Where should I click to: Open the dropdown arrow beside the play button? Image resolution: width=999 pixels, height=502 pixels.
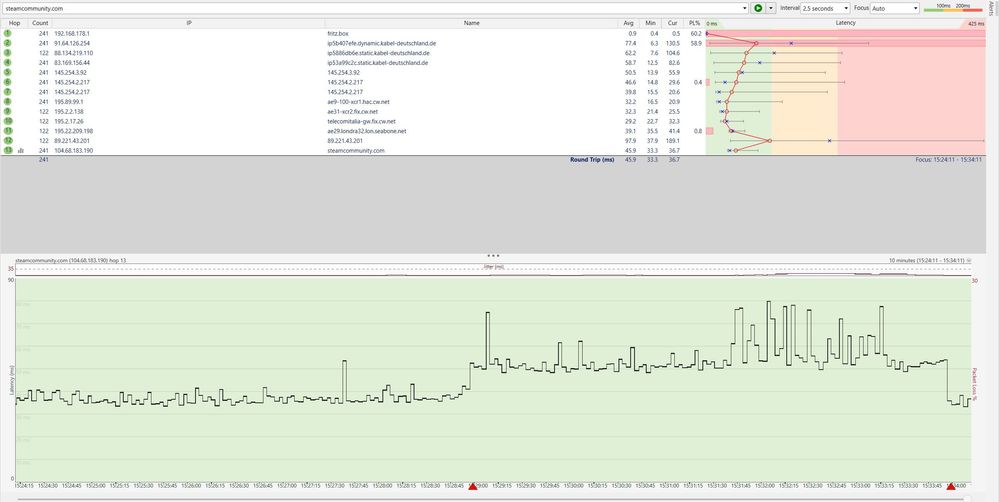pyautogui.click(x=771, y=8)
